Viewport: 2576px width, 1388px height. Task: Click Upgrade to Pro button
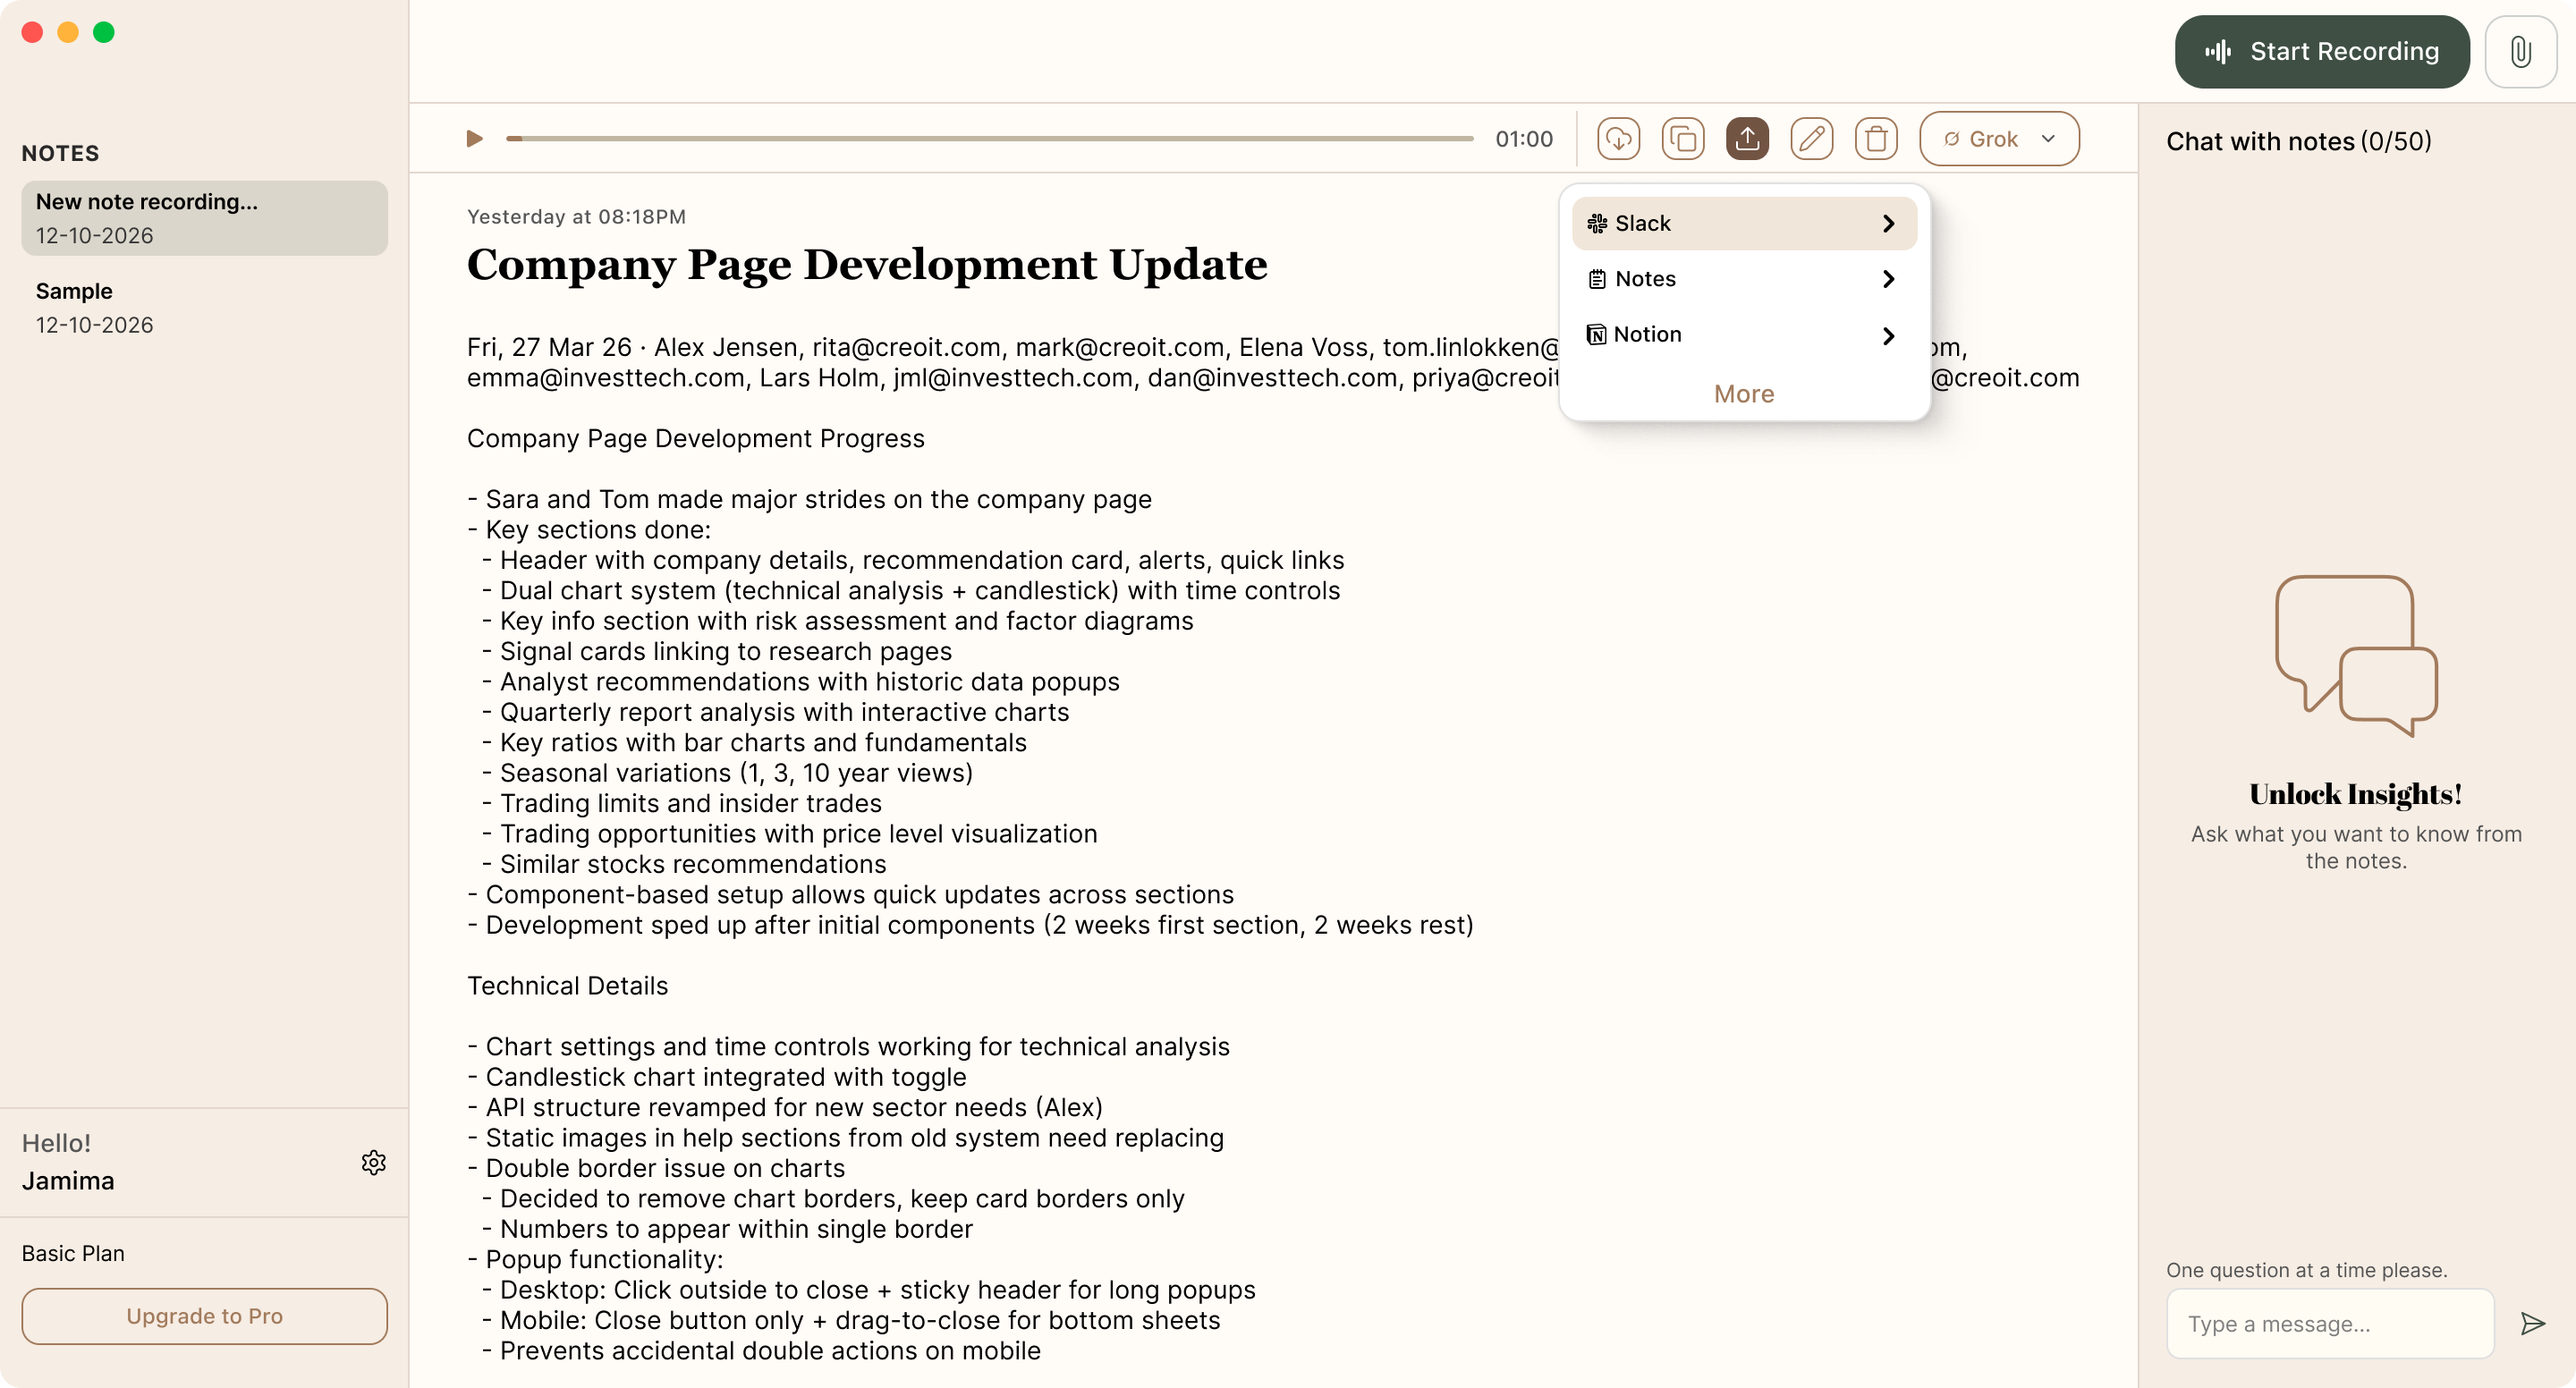click(x=204, y=1316)
